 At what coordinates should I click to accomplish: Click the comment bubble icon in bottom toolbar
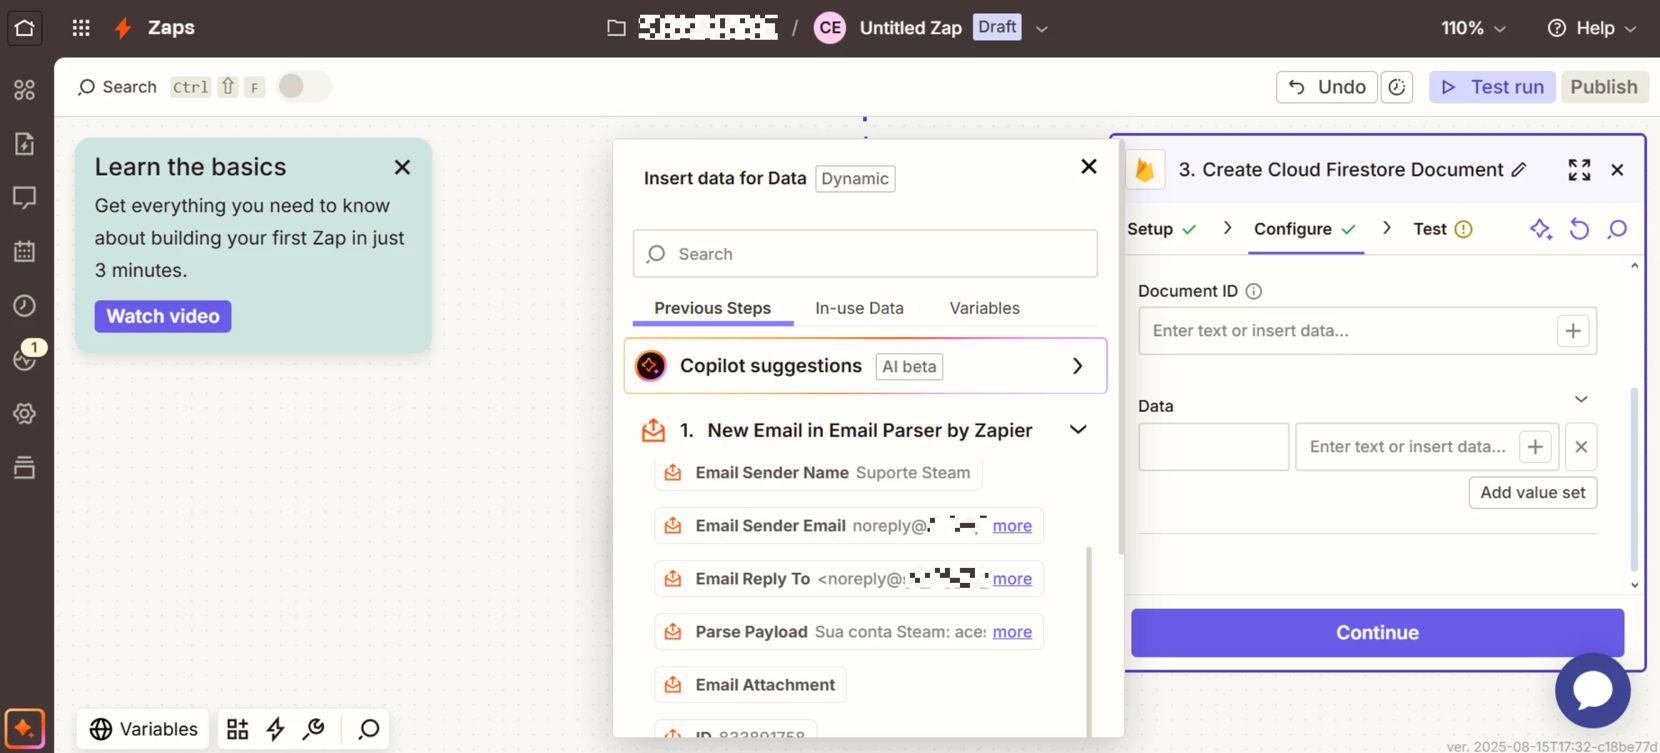pyautogui.click(x=369, y=729)
